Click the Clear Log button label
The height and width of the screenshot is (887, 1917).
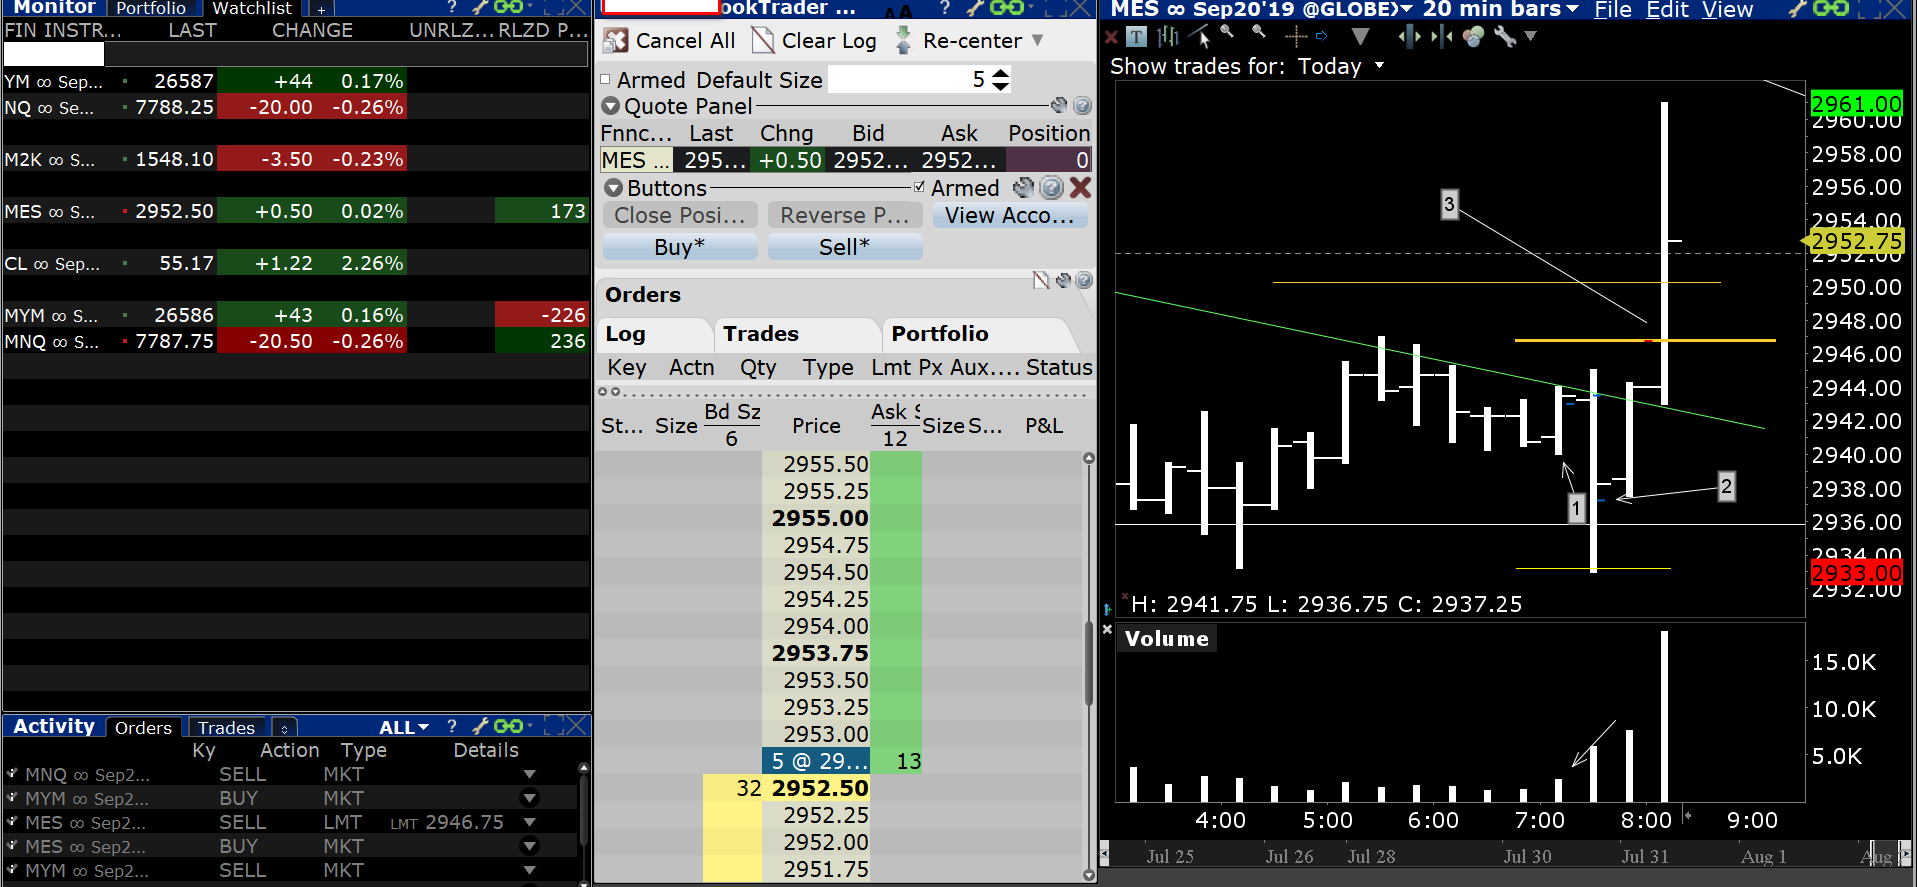[829, 41]
